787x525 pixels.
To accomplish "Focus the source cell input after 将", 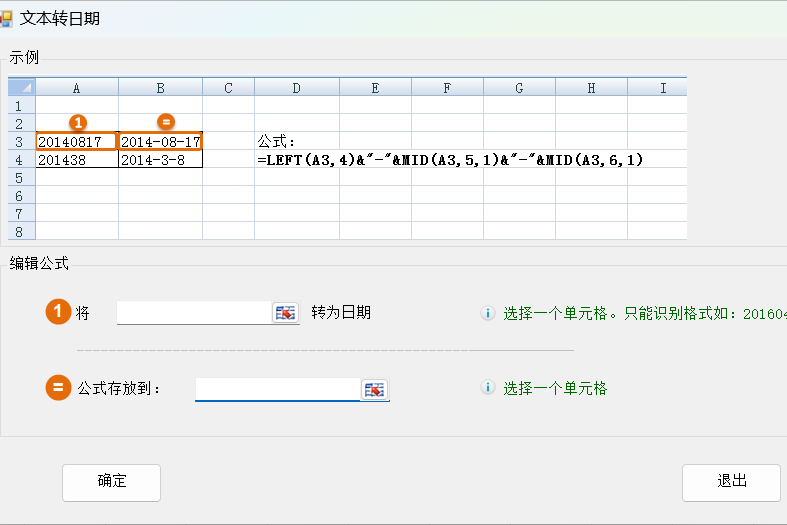I will click(x=194, y=313).
